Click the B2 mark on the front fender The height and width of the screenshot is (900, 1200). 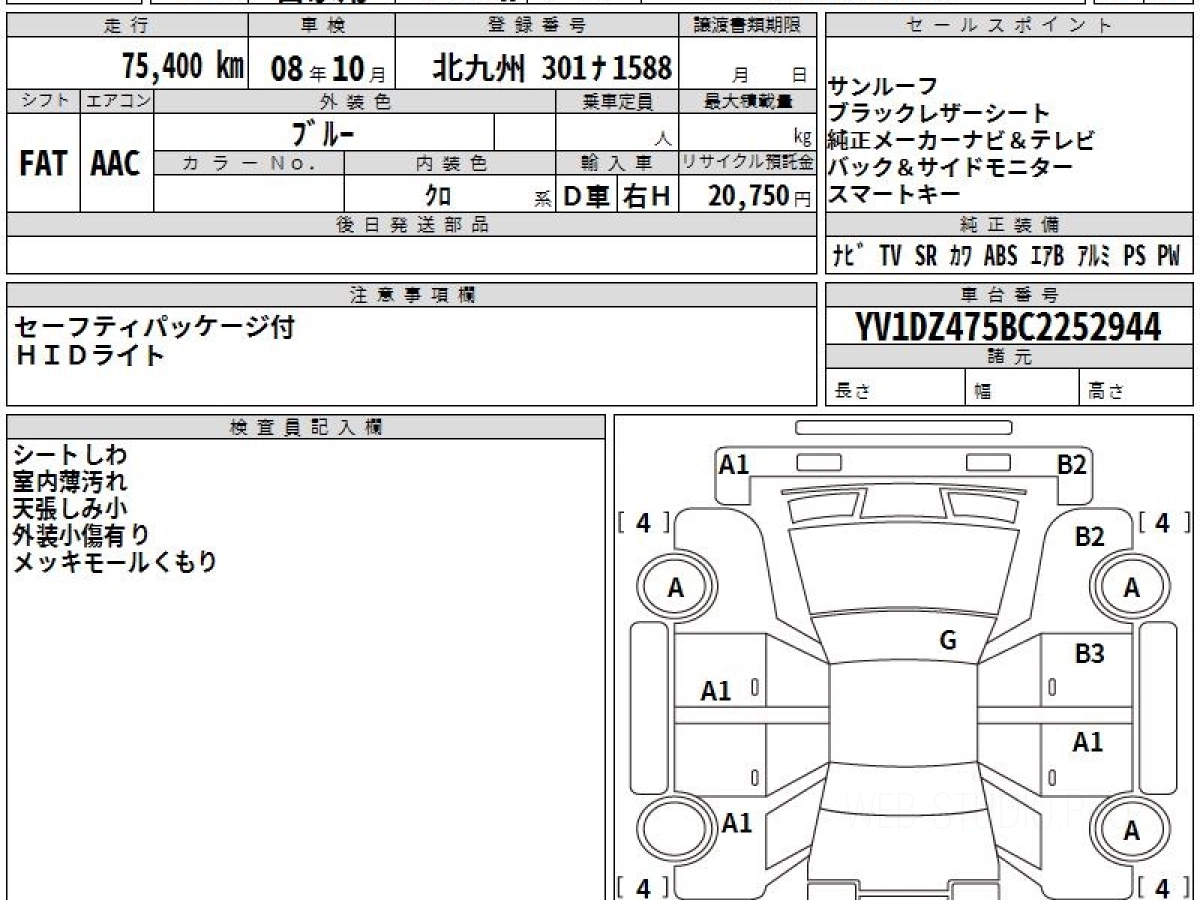(1089, 537)
